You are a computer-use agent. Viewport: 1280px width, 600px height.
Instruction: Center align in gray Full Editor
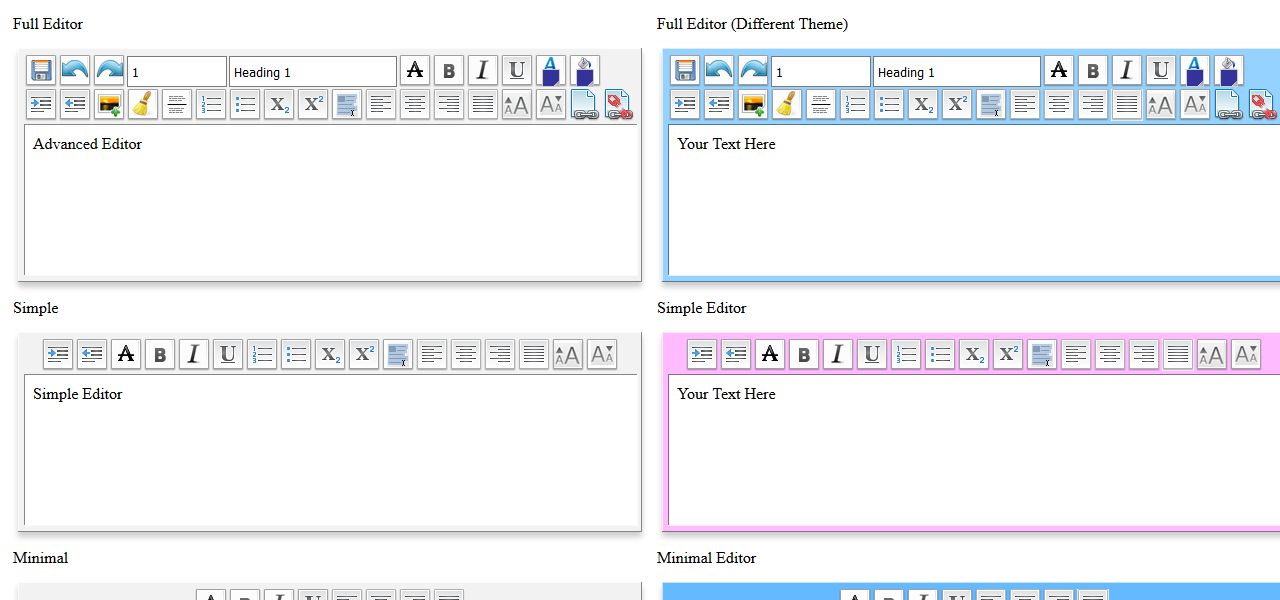point(415,104)
